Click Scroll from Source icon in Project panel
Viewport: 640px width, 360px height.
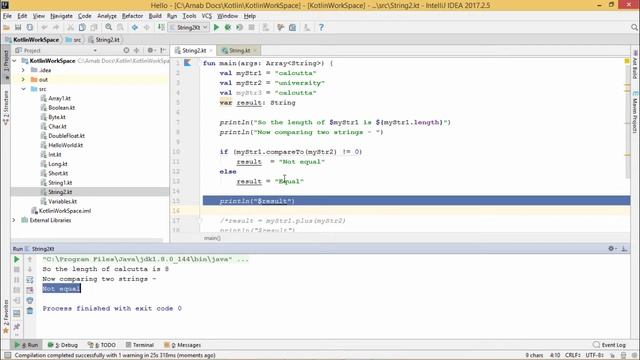click(x=126, y=50)
